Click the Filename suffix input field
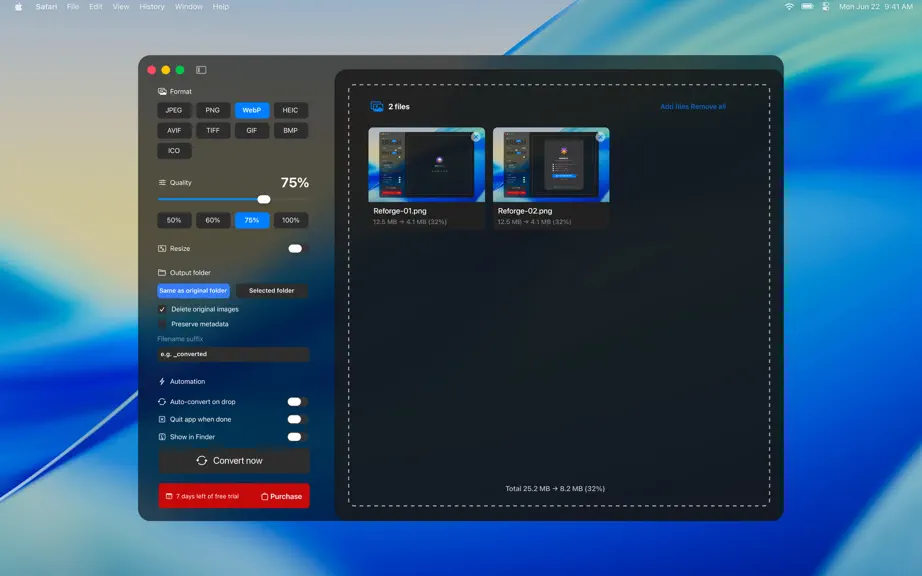922x576 pixels. [x=233, y=354]
